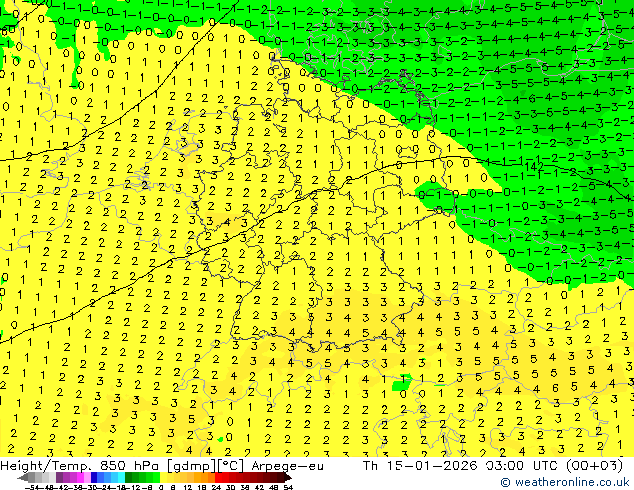Select the bright yellow segment of the temperature scale
The height and width of the screenshot is (490, 634).
tap(164, 478)
